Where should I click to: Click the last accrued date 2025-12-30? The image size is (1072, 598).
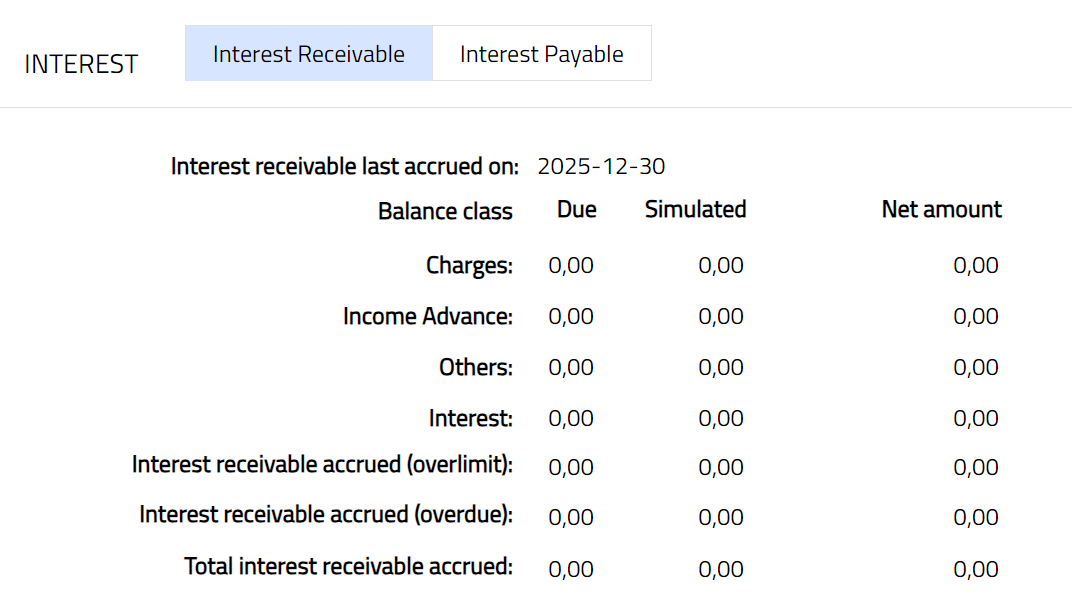coord(601,166)
